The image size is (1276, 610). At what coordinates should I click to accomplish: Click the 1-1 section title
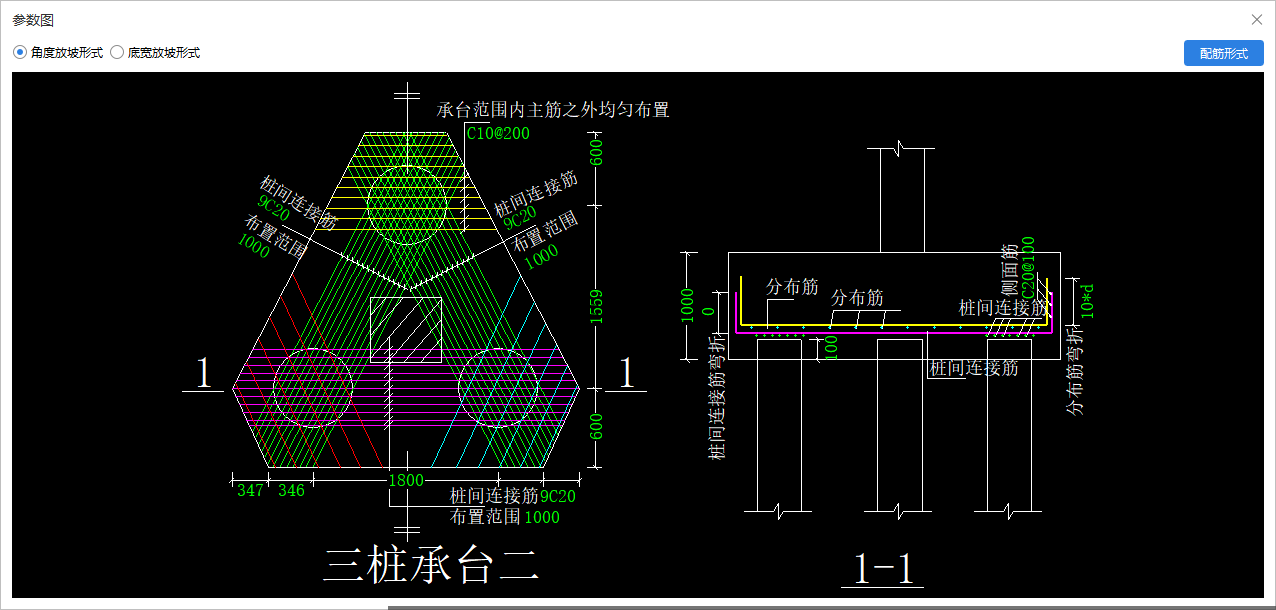[x=883, y=568]
